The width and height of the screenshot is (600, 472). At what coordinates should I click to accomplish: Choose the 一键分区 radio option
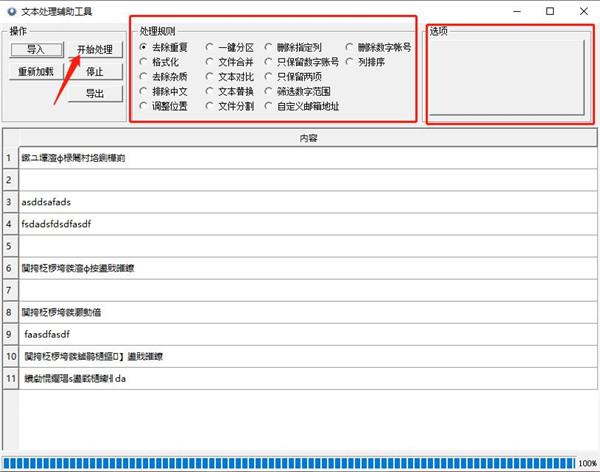coord(210,47)
